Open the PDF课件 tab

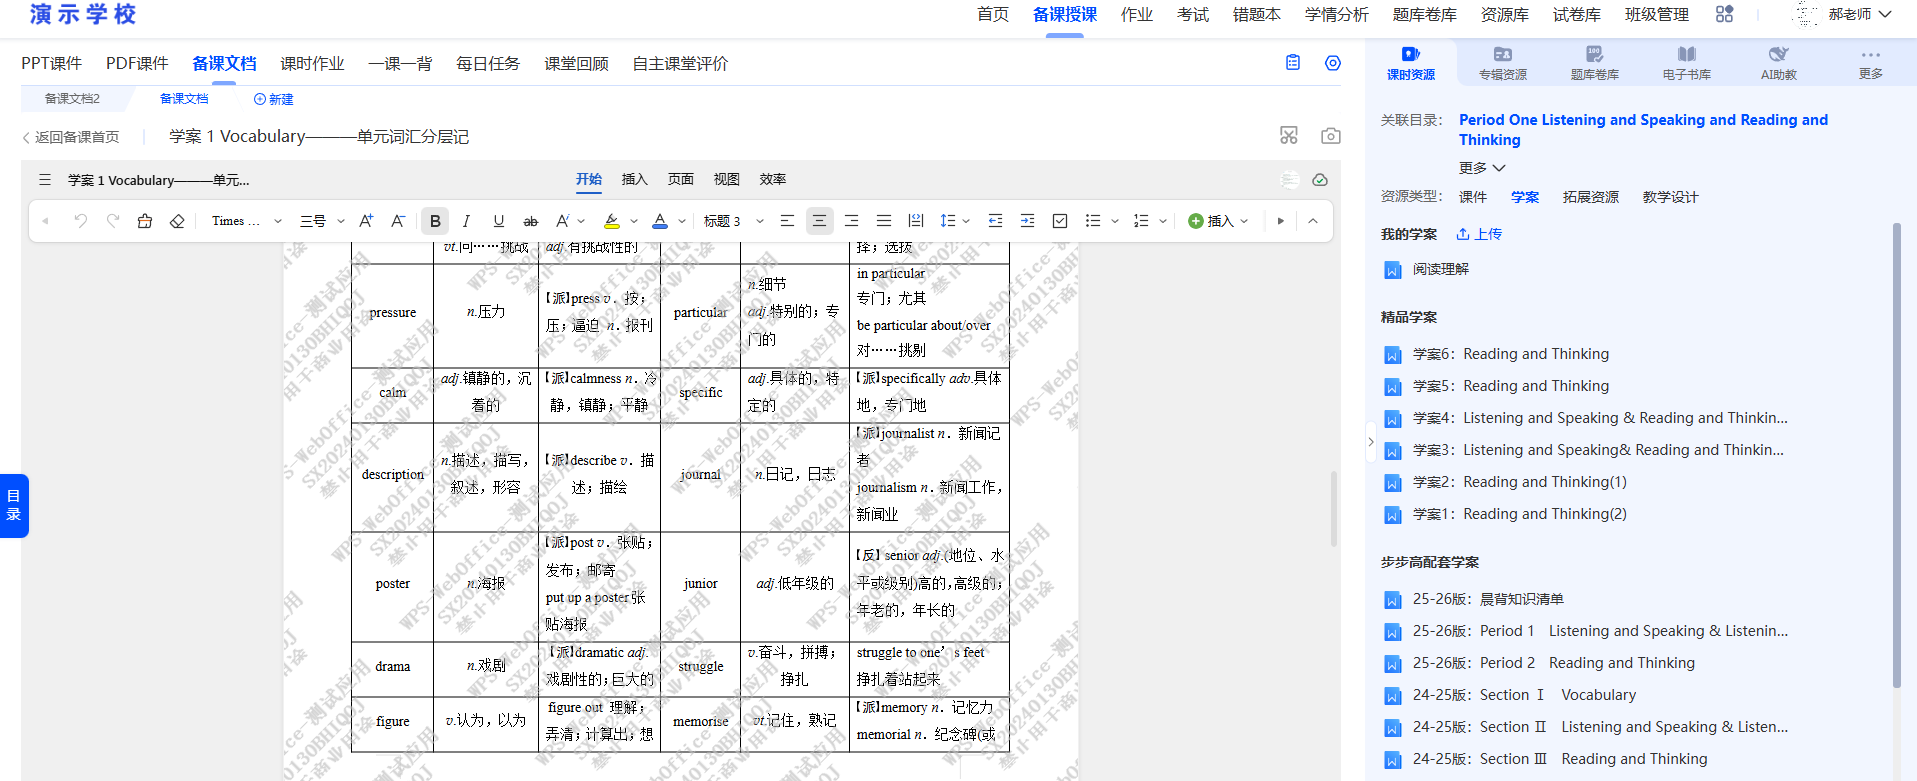pos(137,64)
